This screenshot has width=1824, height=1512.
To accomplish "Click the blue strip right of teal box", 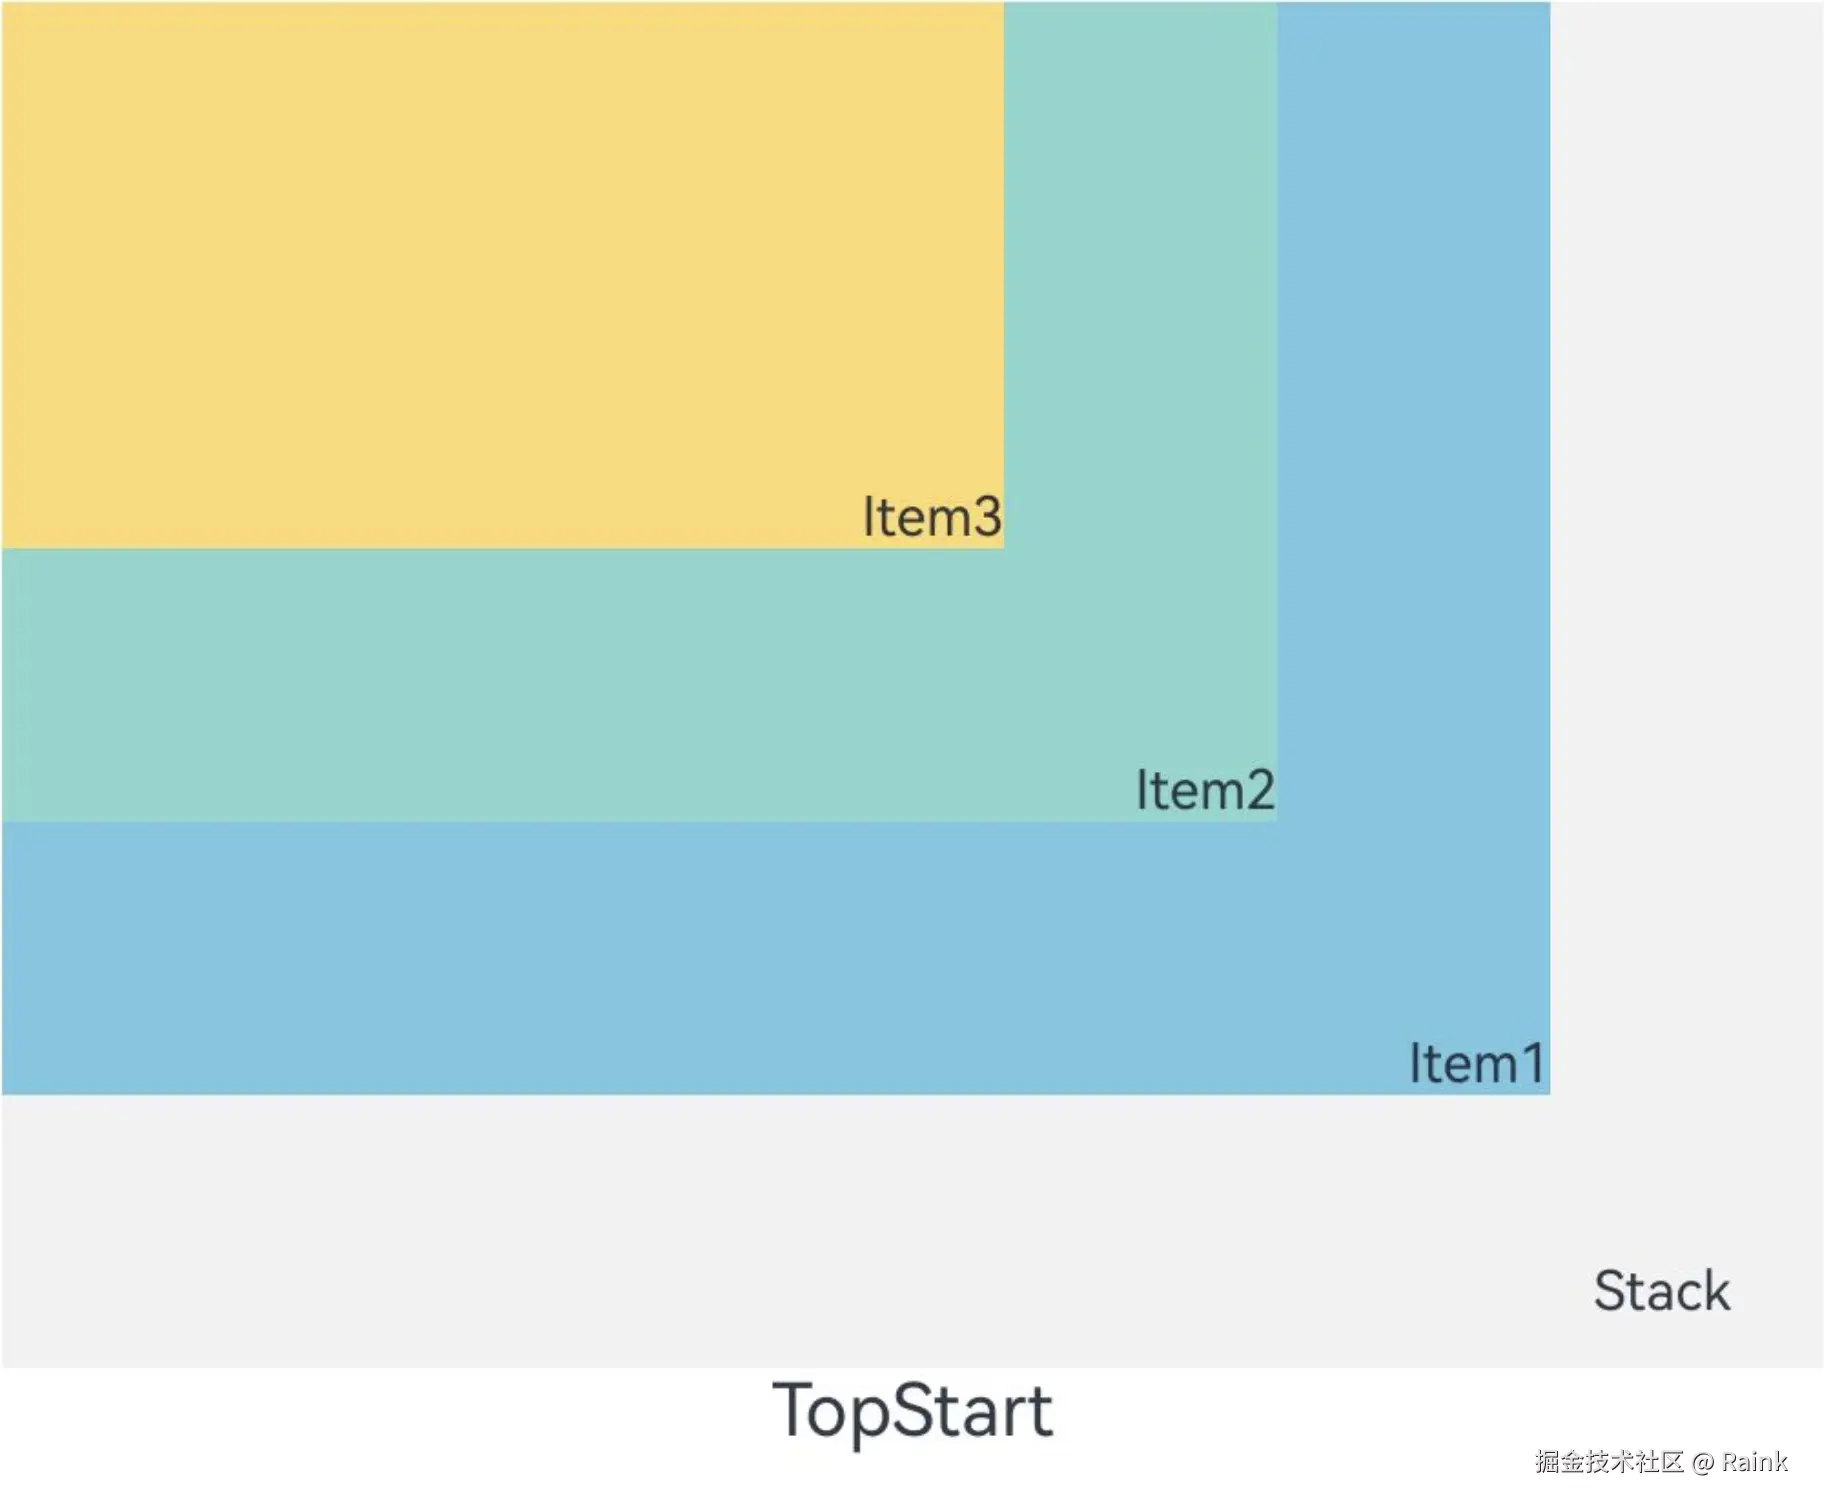I will click(1413, 400).
